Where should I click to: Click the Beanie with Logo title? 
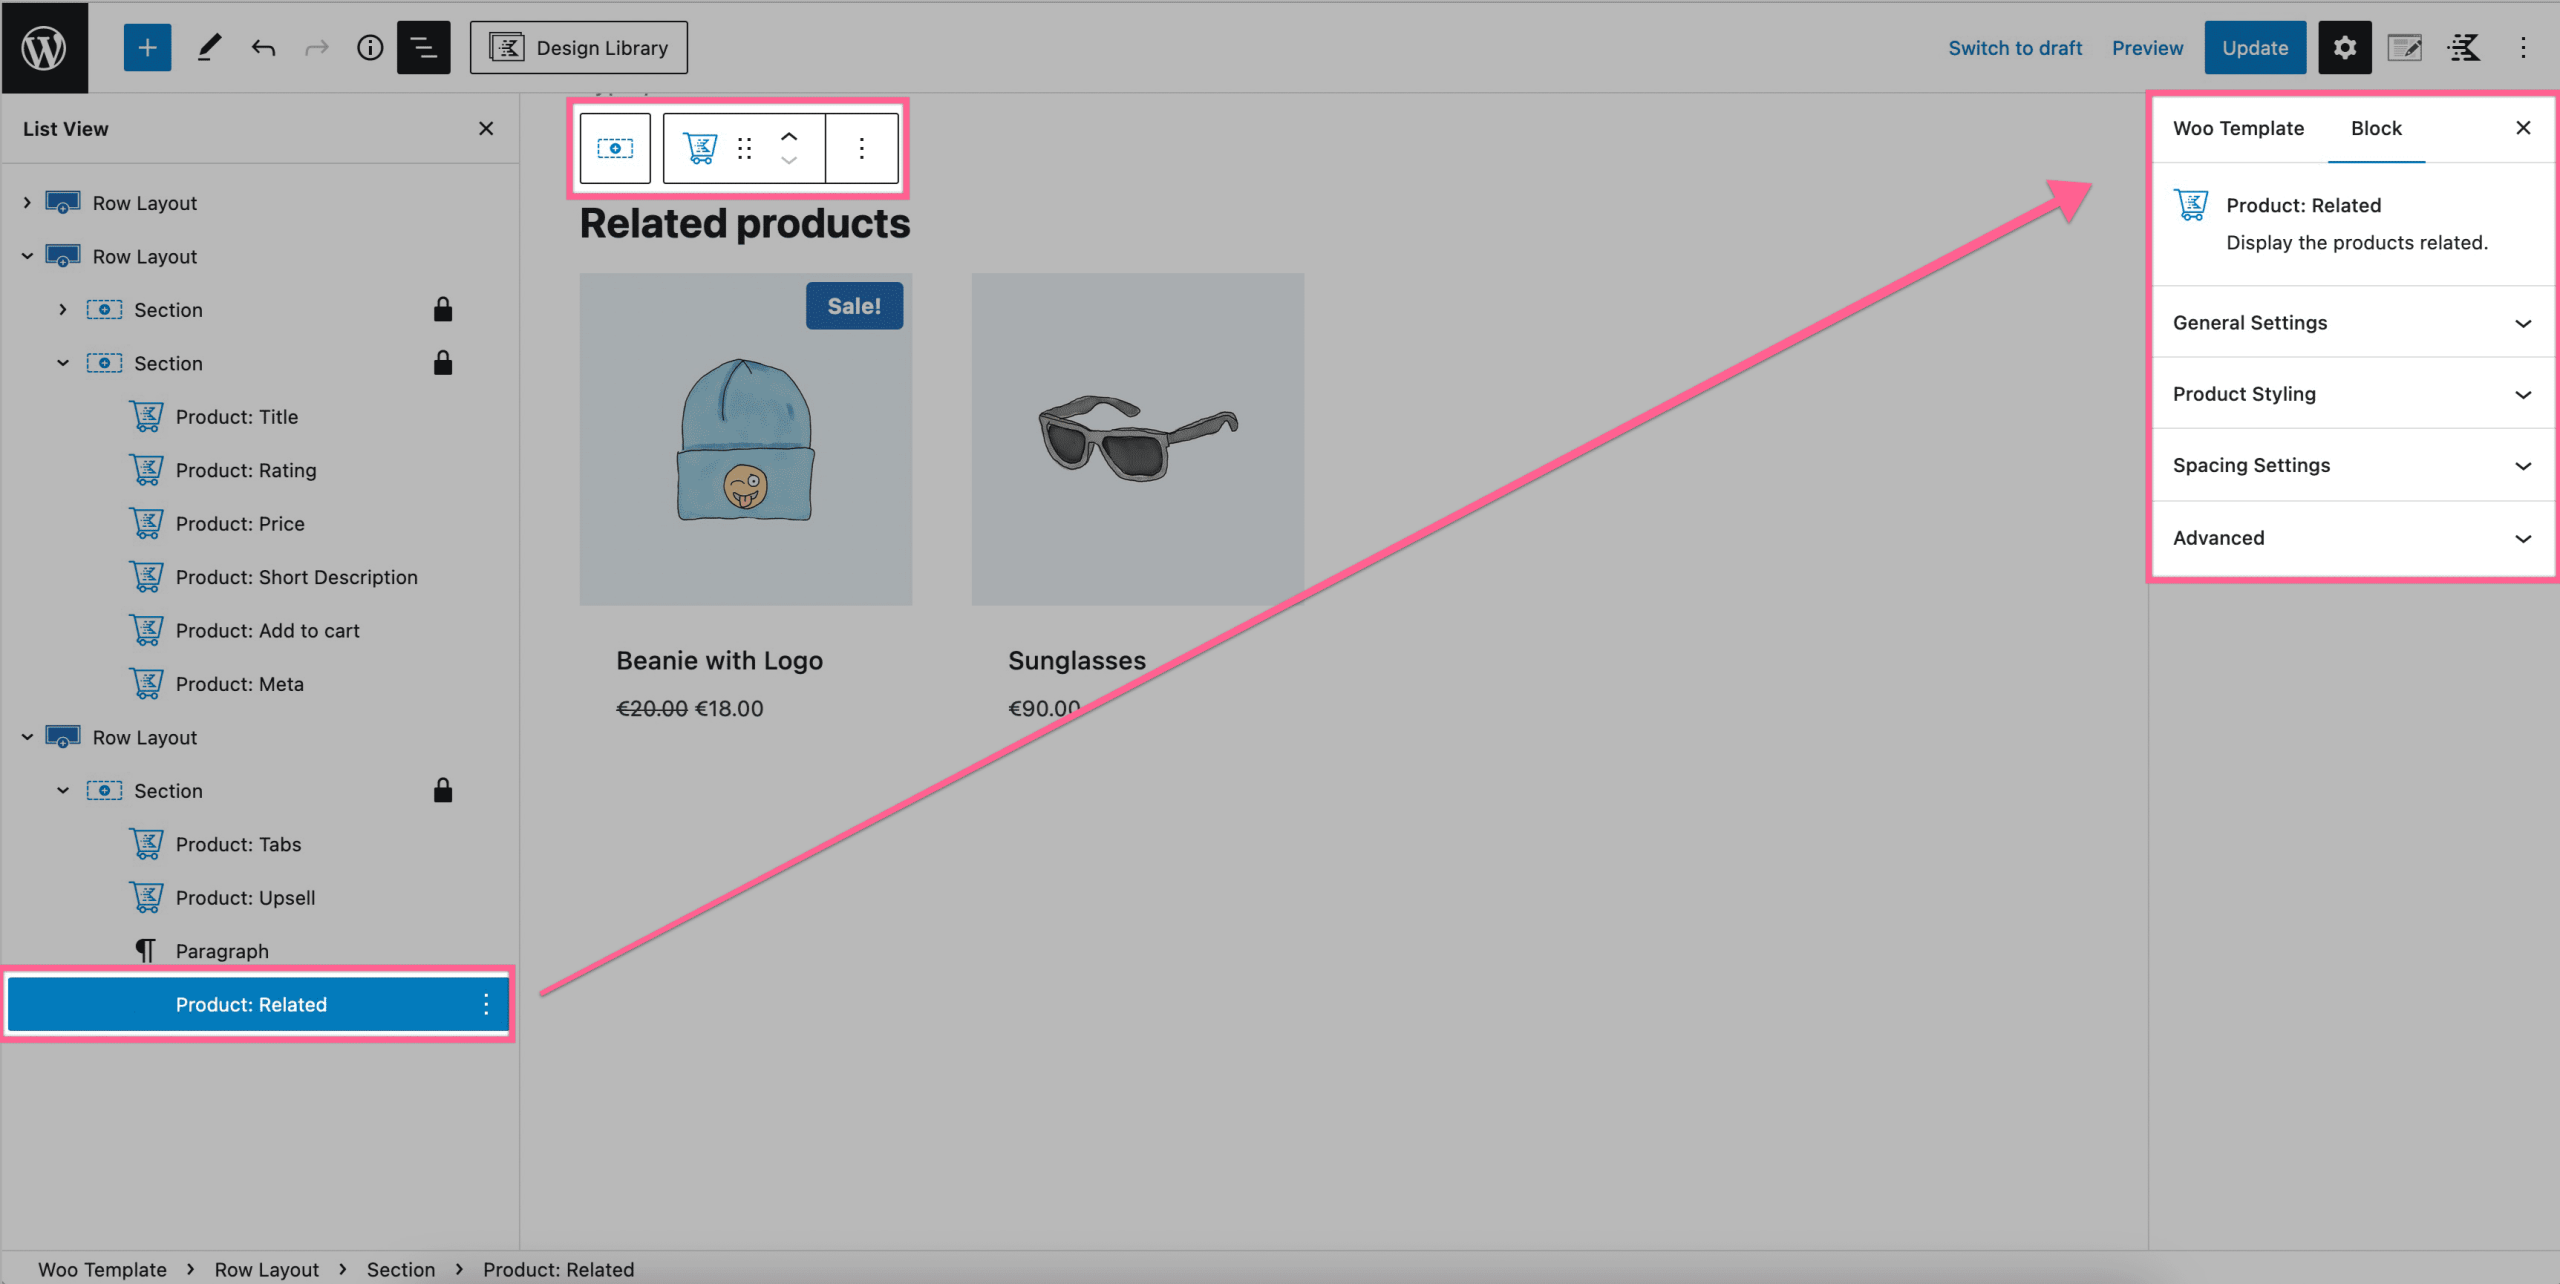tap(719, 660)
